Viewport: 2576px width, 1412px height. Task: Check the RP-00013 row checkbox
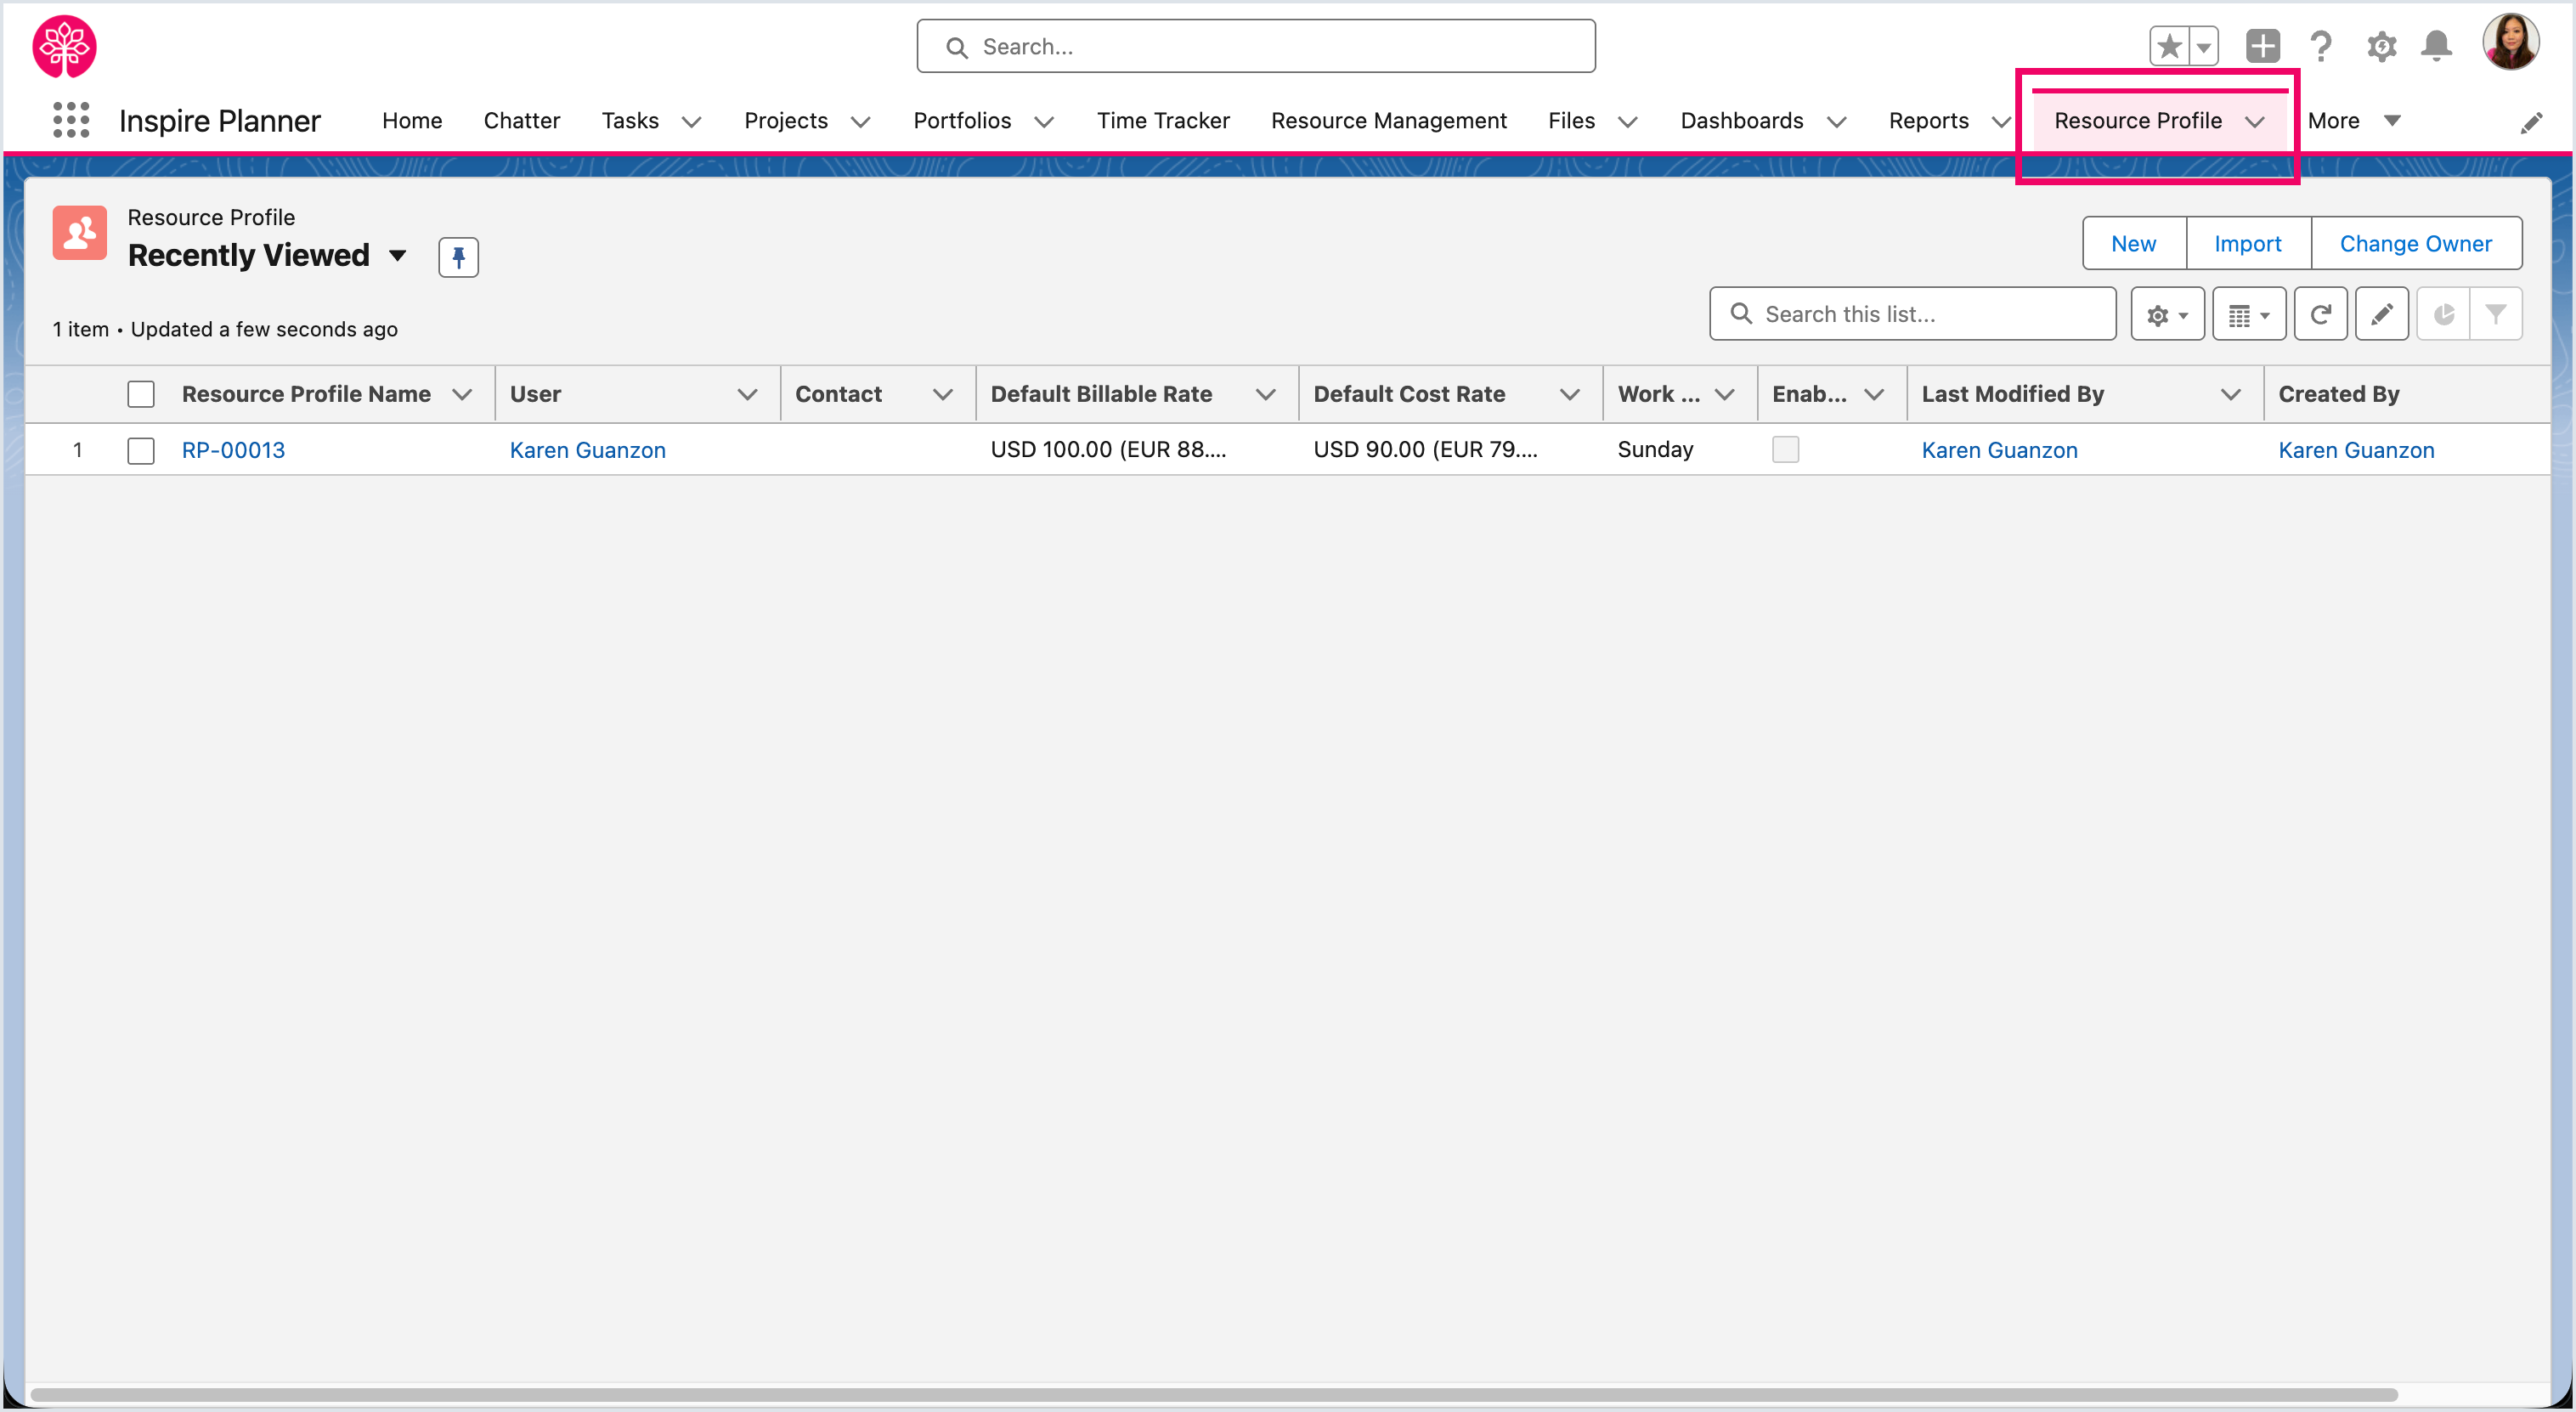[x=141, y=450]
